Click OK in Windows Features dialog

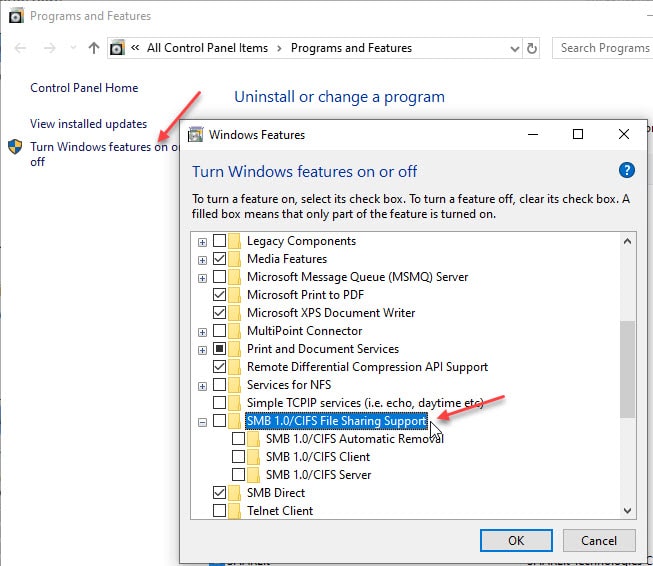click(x=516, y=541)
